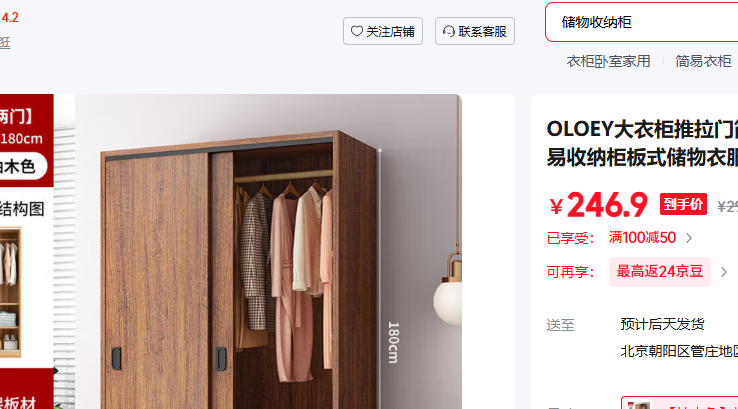The height and width of the screenshot is (409, 738).
Task: Click the red 到手价 price badge
Action: pos(683,204)
